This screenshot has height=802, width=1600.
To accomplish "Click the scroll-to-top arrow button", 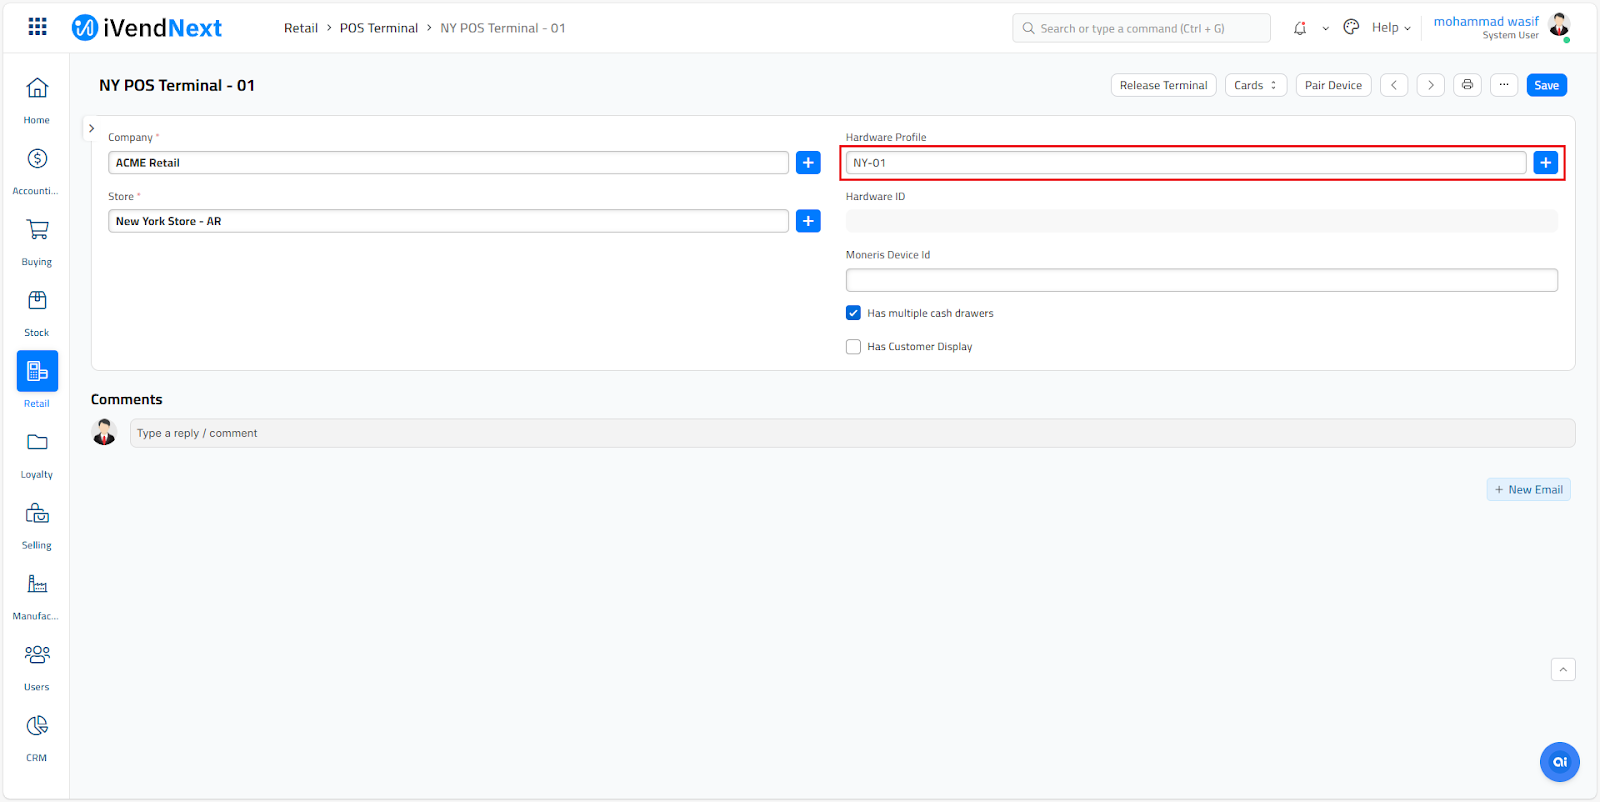I will [1563, 670].
